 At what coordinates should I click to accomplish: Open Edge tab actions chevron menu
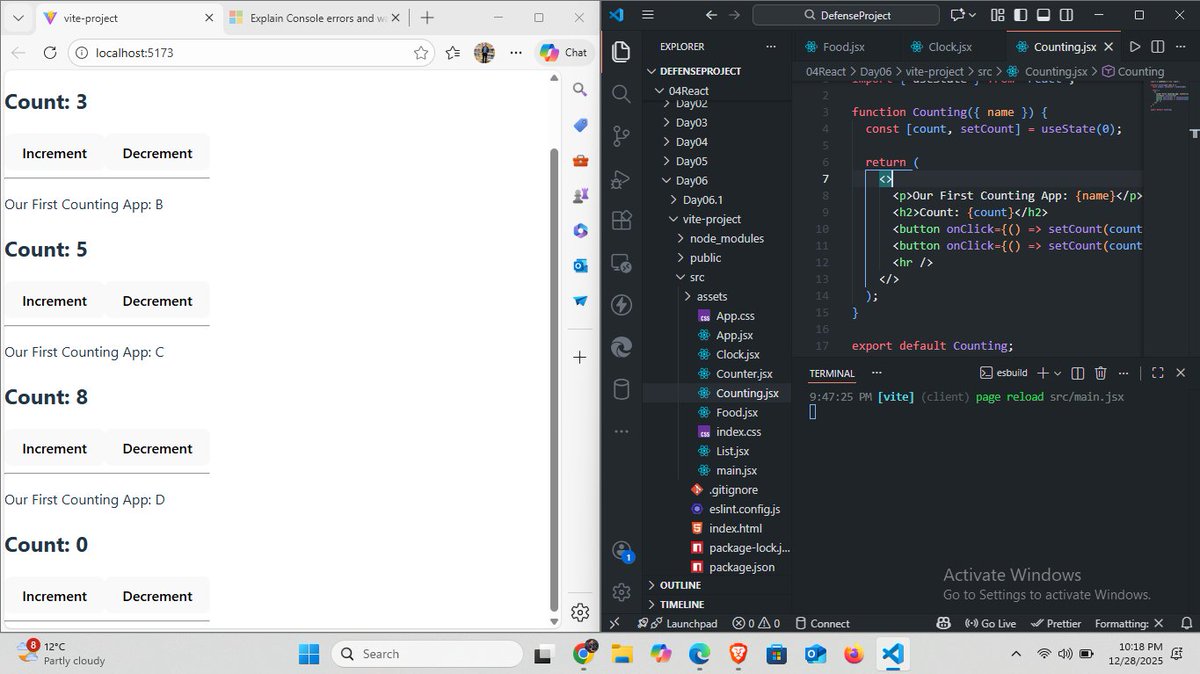pyautogui.click(x=18, y=18)
